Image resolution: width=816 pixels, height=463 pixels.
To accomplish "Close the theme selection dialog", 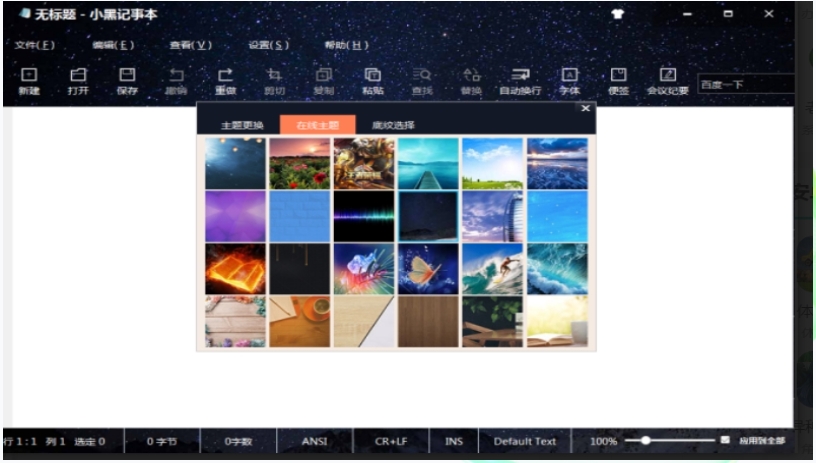I will pyautogui.click(x=585, y=108).
